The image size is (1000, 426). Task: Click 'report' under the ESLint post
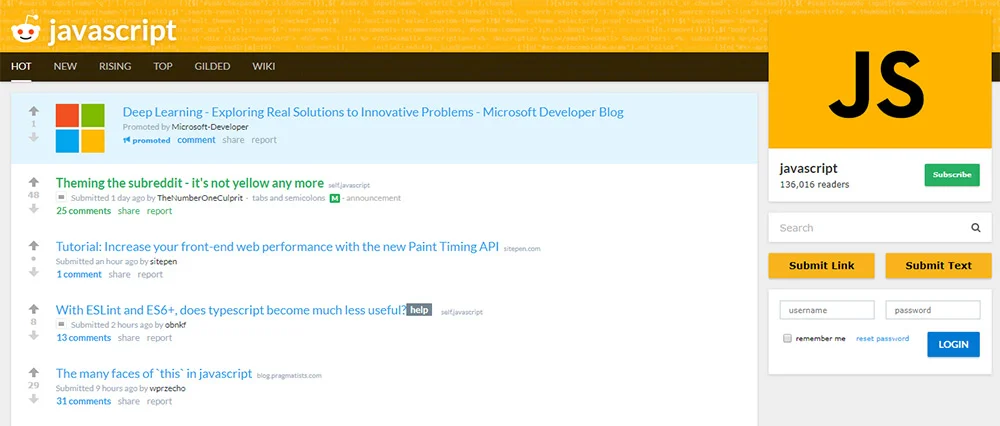(159, 338)
